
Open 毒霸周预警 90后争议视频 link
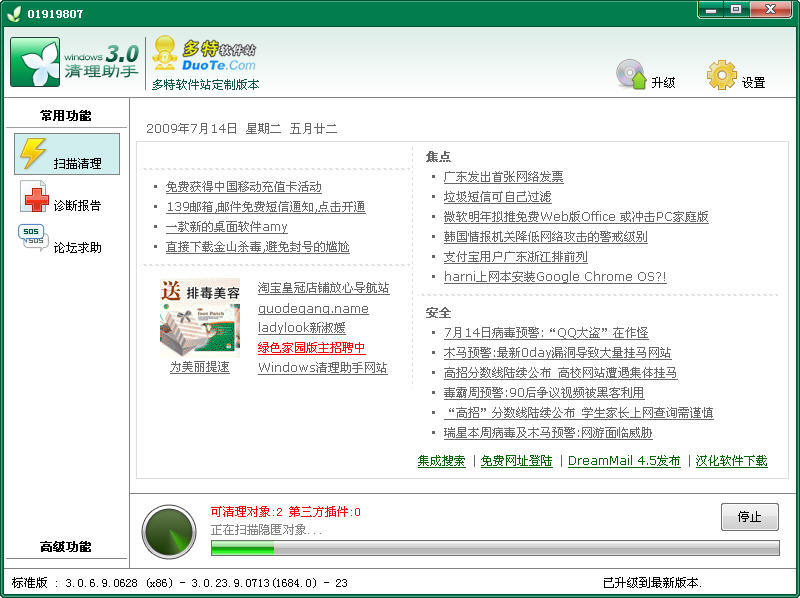click(544, 393)
